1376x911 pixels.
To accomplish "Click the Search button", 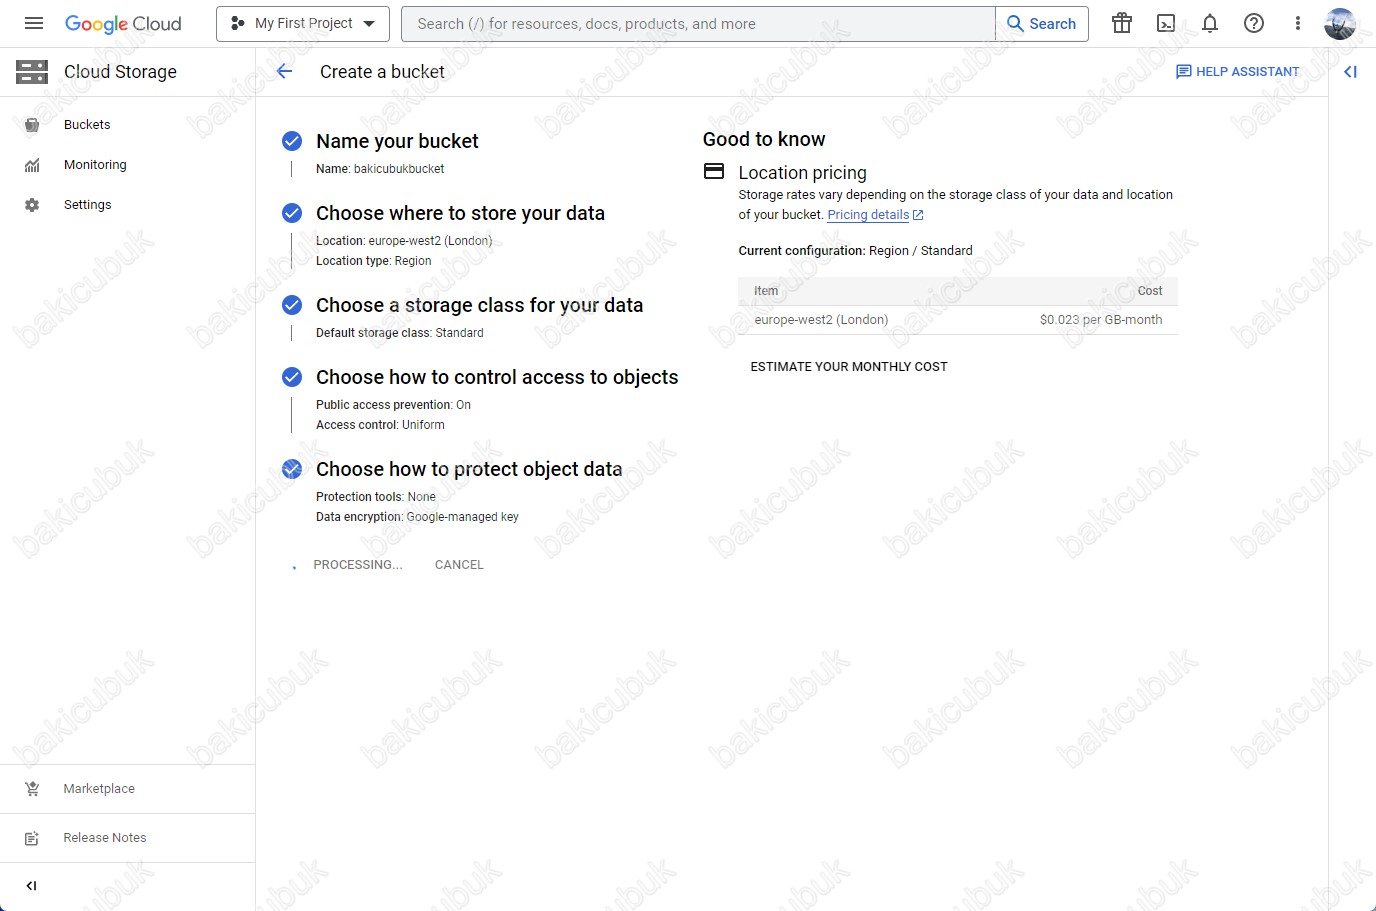I will (x=1042, y=23).
